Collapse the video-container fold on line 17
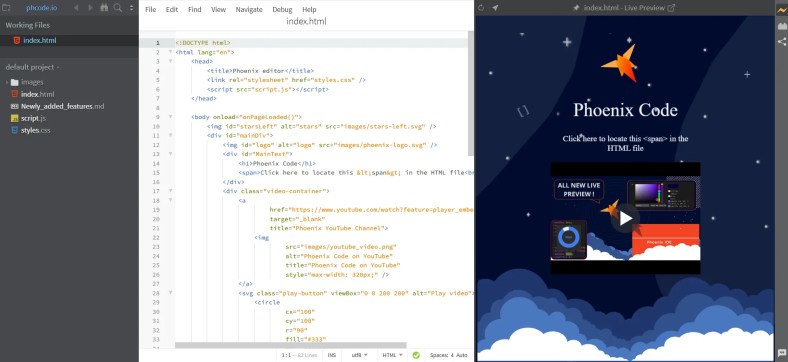The height and width of the screenshot is (362, 788). click(170, 191)
